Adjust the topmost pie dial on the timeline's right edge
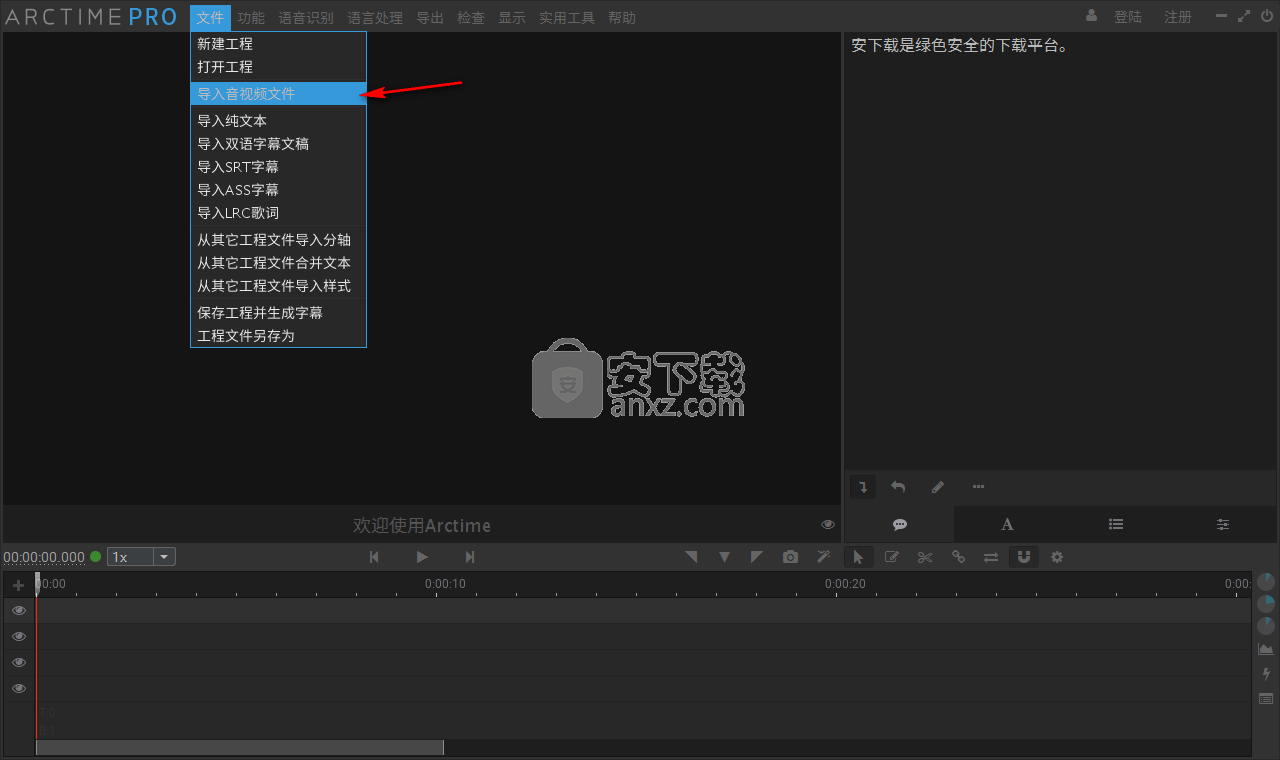The height and width of the screenshot is (760, 1280). click(x=1266, y=581)
